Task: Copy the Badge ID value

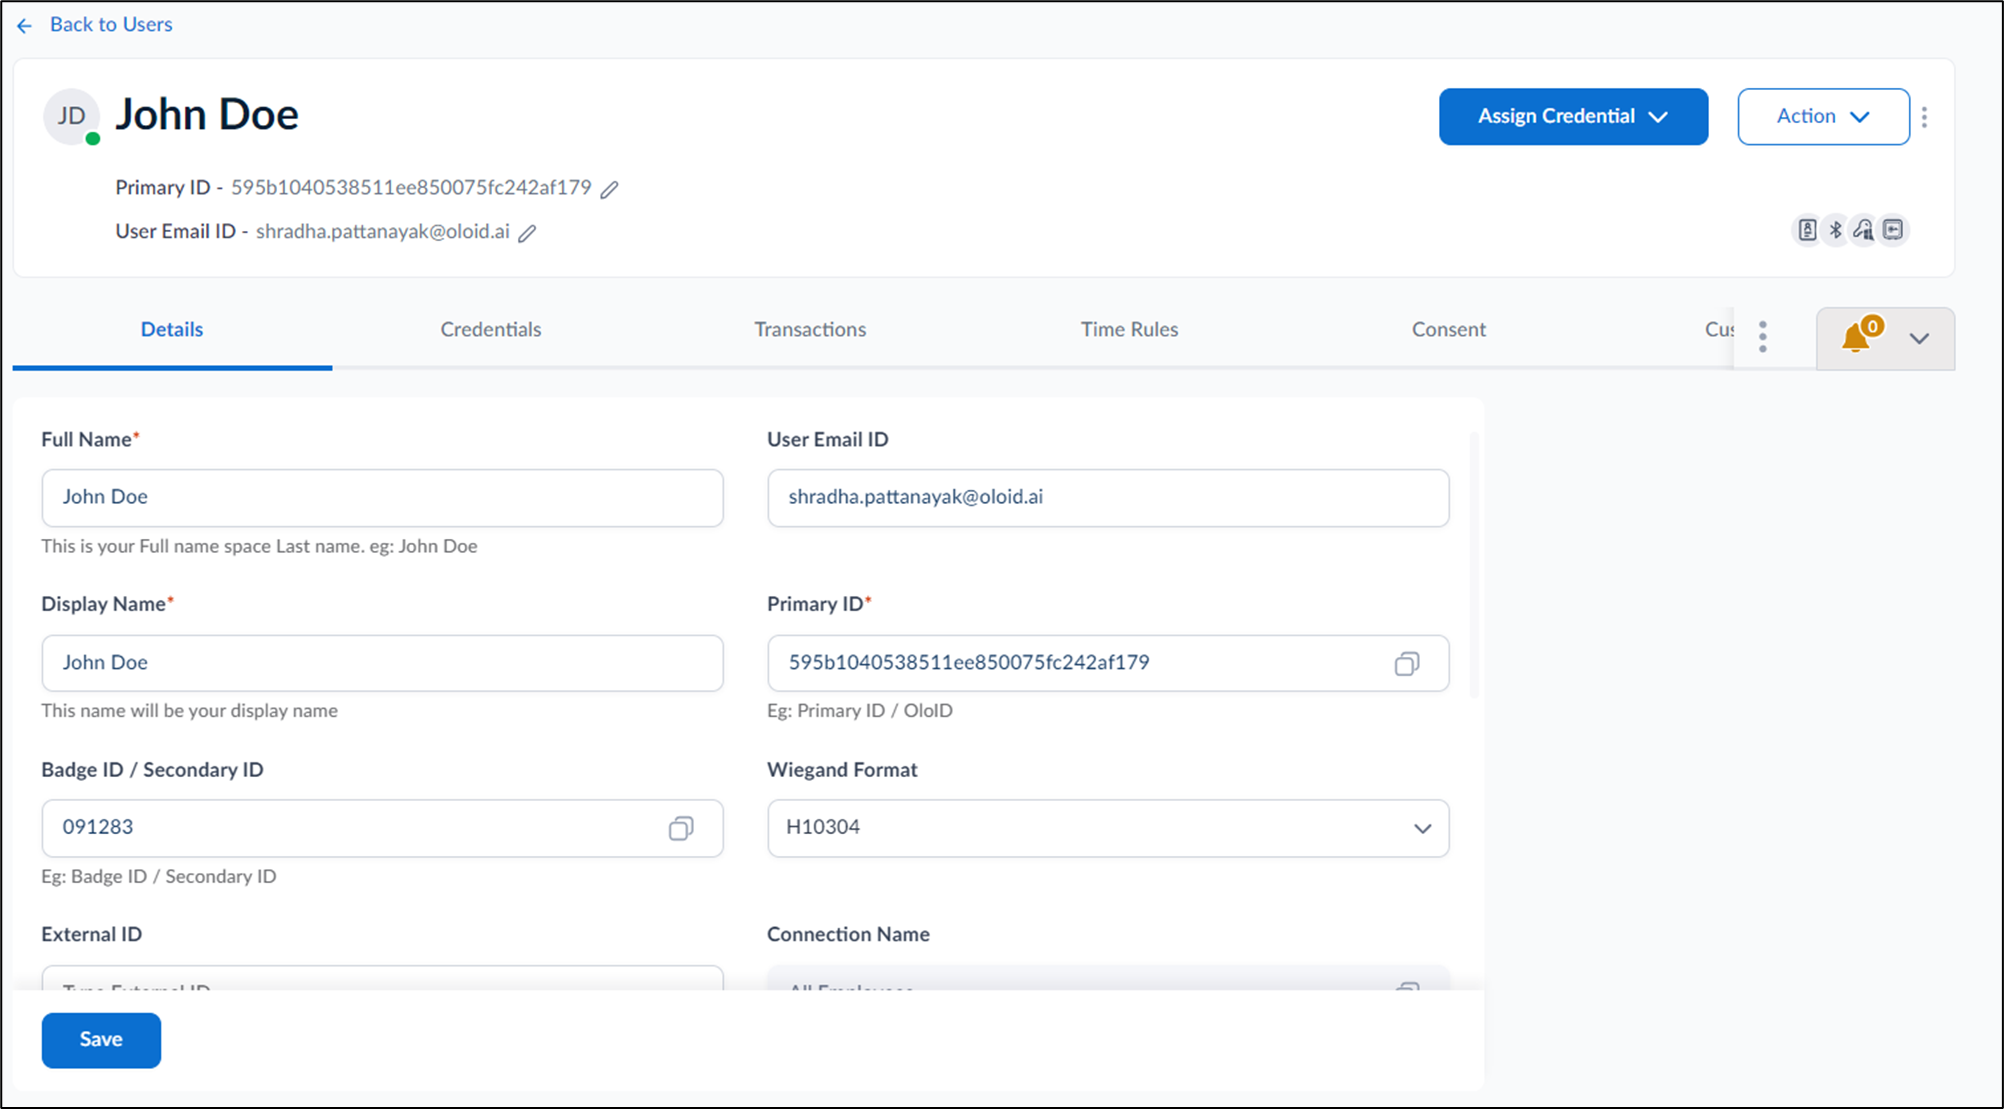Action: [681, 828]
